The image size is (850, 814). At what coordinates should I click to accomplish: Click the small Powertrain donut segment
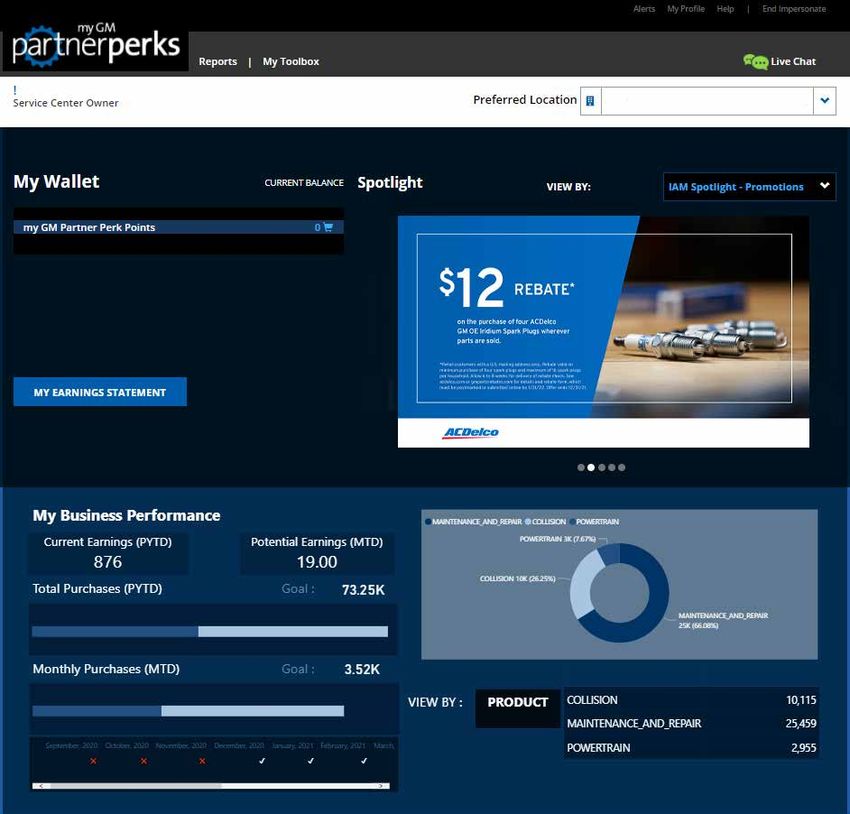tap(609, 554)
